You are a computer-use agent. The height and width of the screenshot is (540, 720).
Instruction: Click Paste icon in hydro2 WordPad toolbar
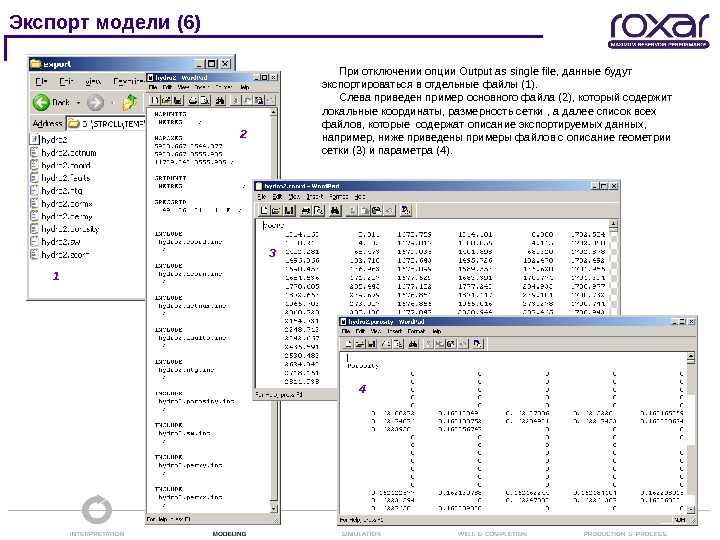point(259,100)
